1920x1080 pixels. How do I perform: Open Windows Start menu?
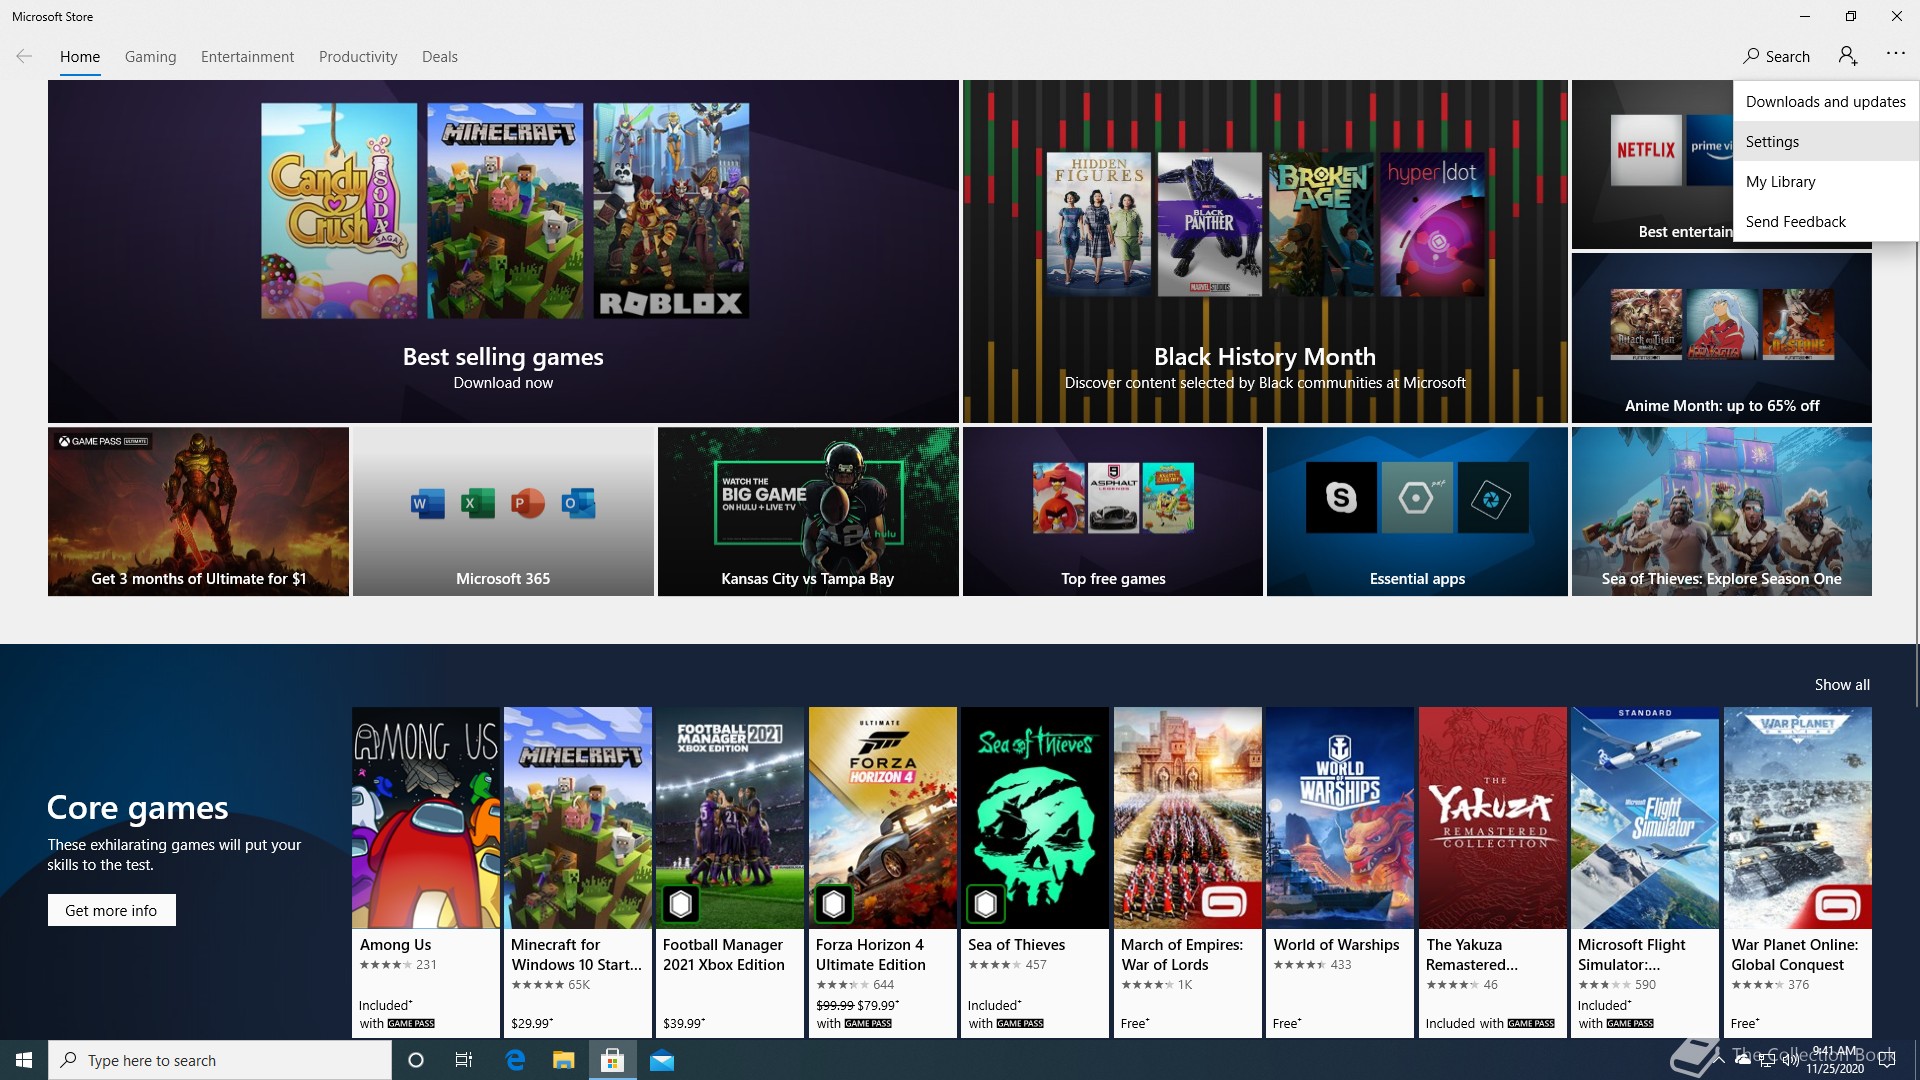click(x=24, y=1060)
